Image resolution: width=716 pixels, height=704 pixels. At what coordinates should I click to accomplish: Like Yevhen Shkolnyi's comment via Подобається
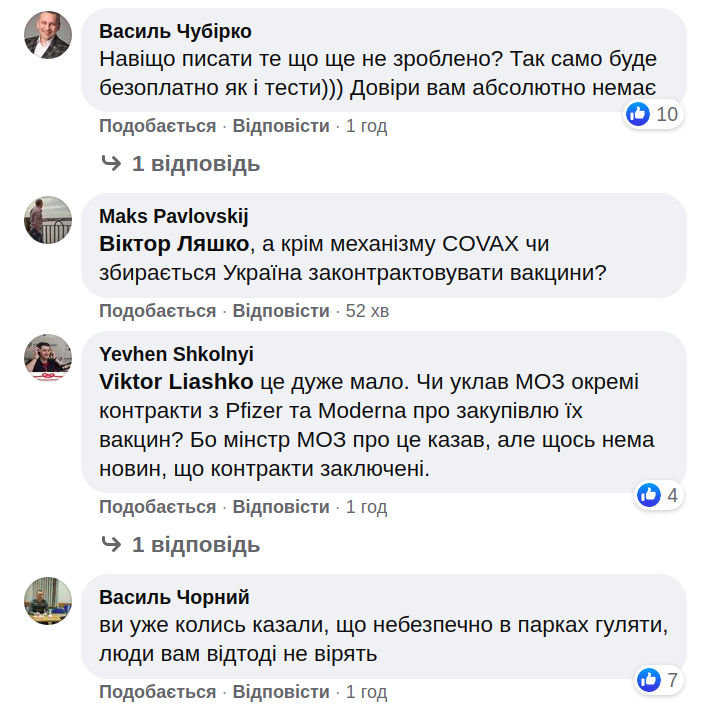click(x=157, y=507)
